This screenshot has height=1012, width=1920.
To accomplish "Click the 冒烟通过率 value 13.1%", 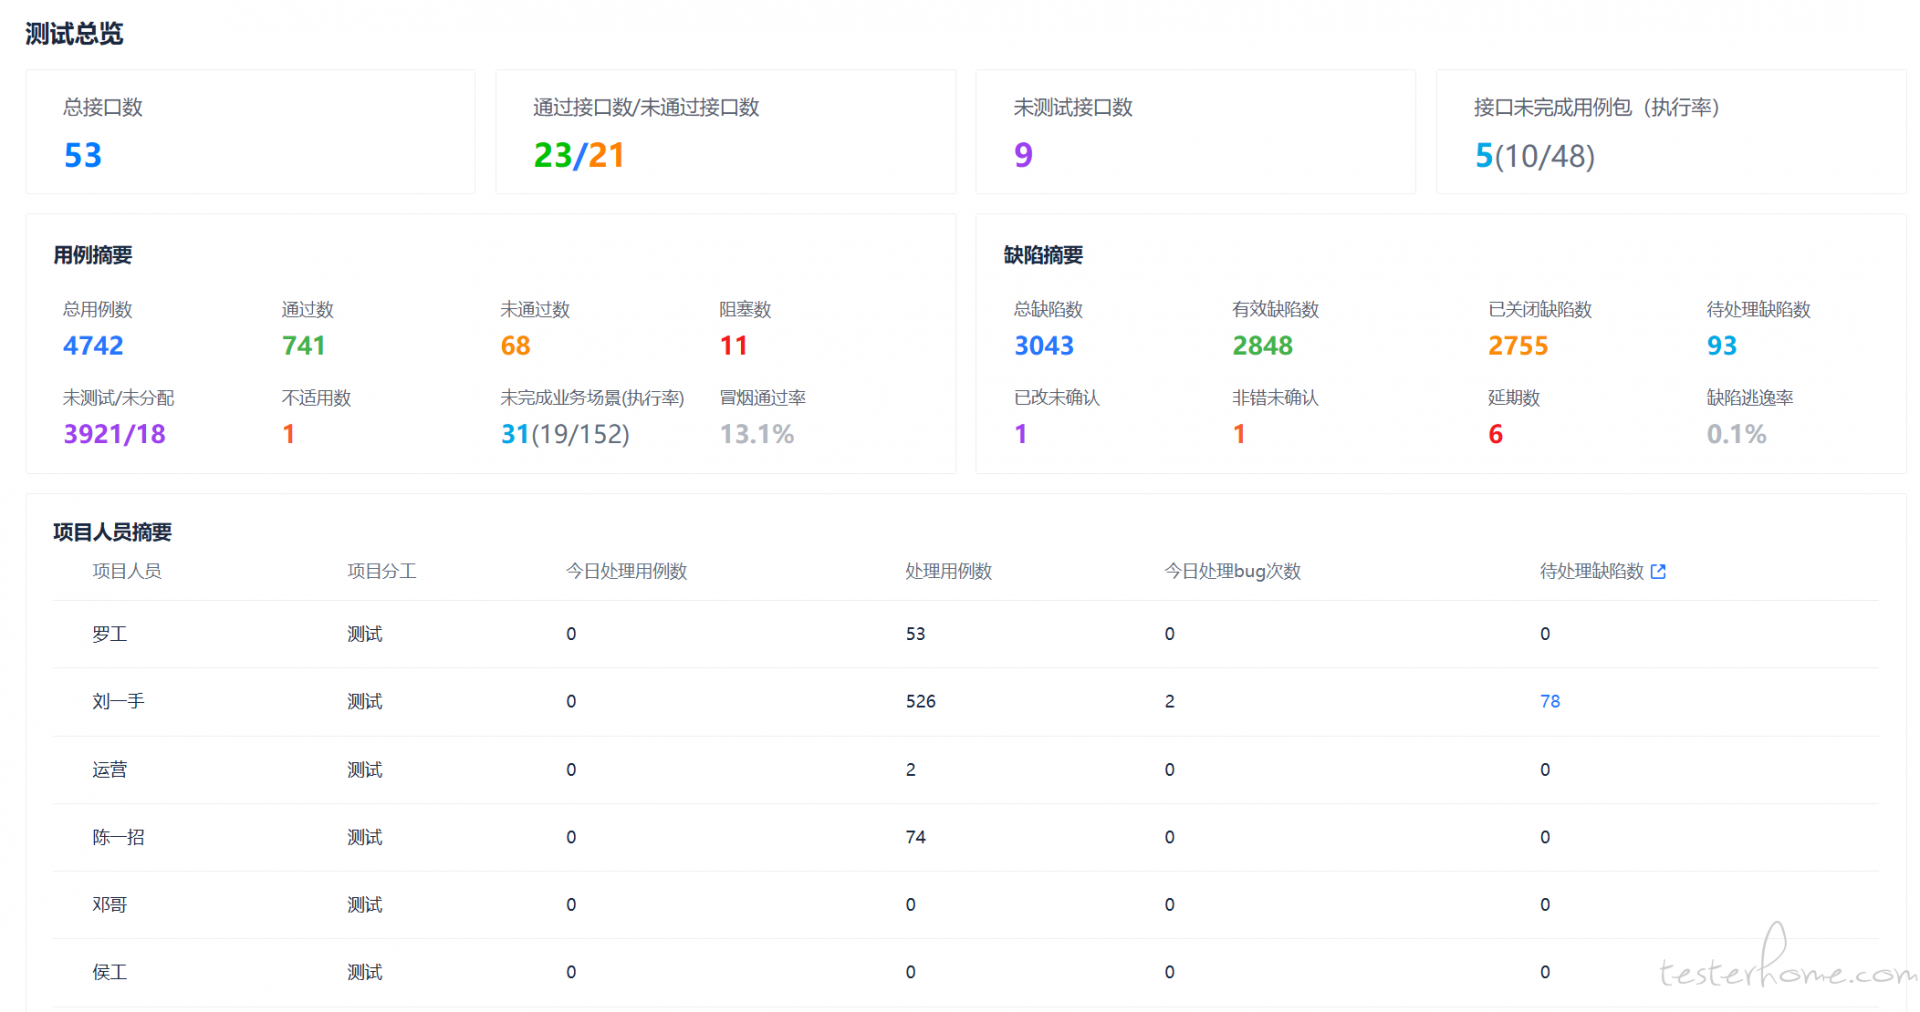I will (756, 433).
